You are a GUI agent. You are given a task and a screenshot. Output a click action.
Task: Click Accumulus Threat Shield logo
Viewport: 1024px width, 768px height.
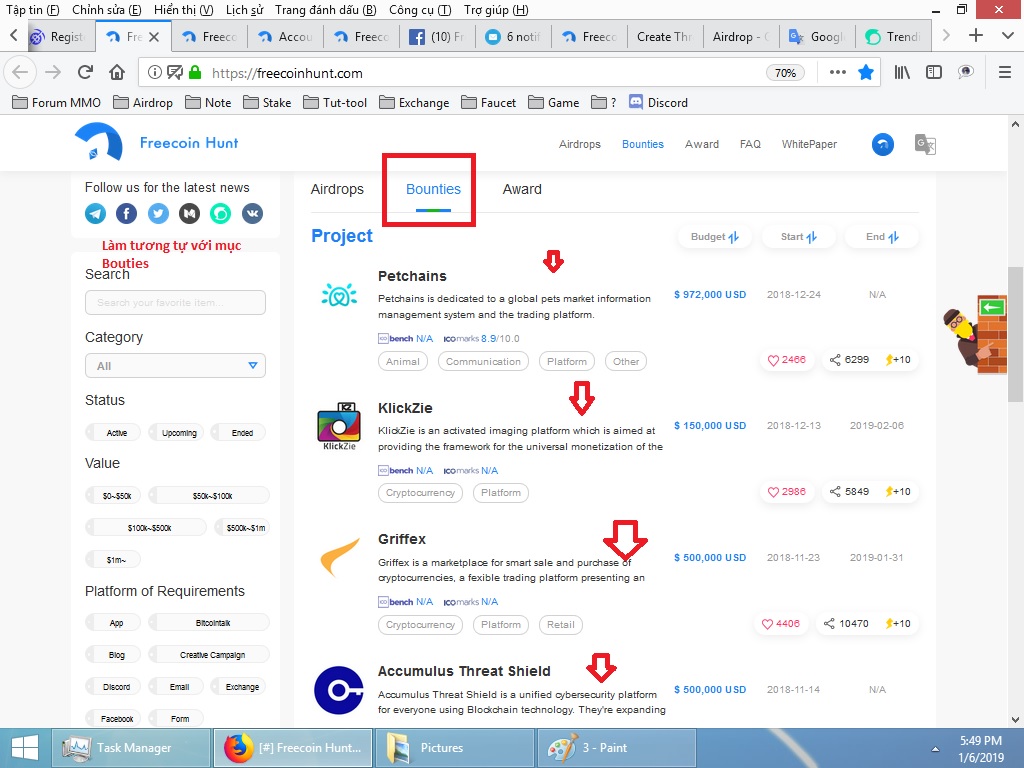click(x=339, y=690)
